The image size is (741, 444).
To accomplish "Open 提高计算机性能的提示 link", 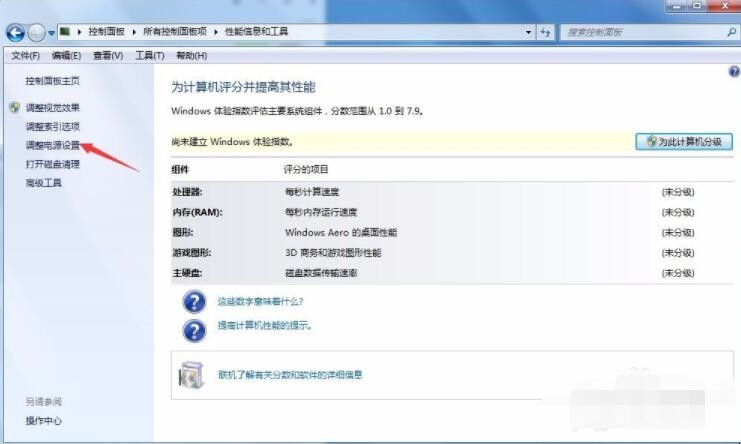I will [264, 325].
